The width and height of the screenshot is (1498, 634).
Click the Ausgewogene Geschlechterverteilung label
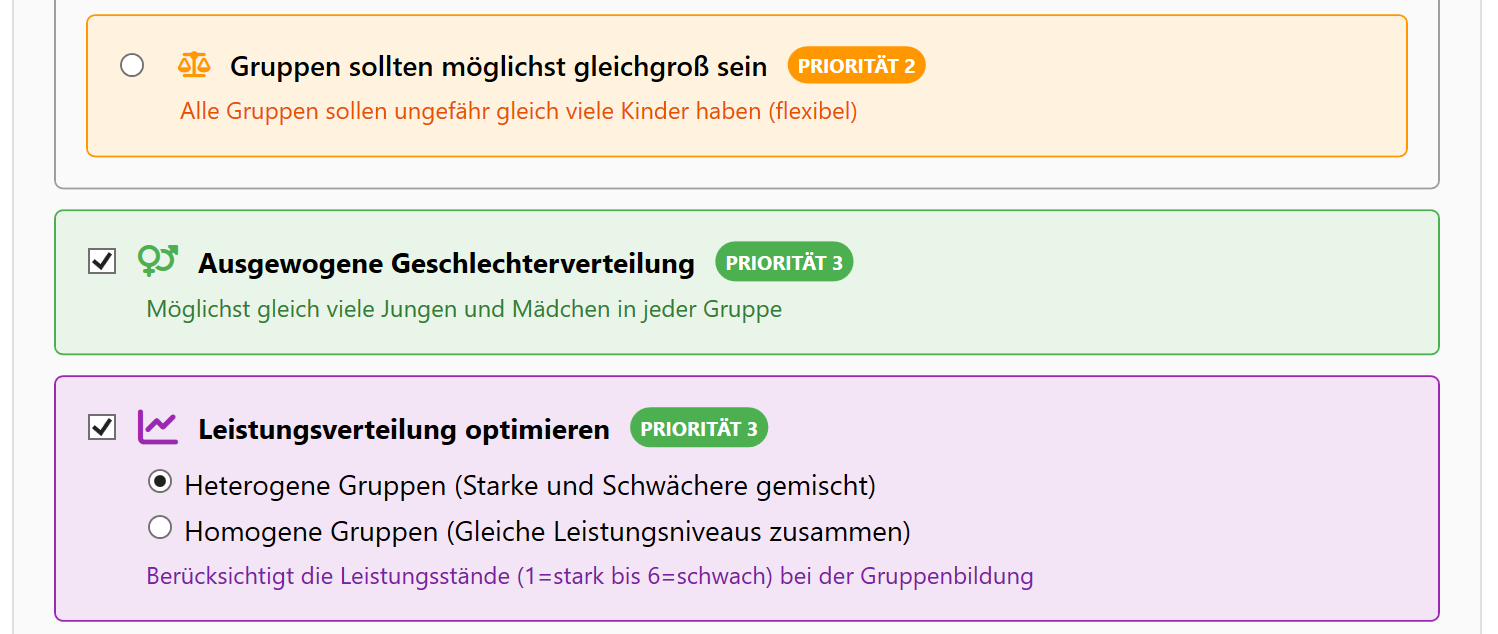[446, 262]
